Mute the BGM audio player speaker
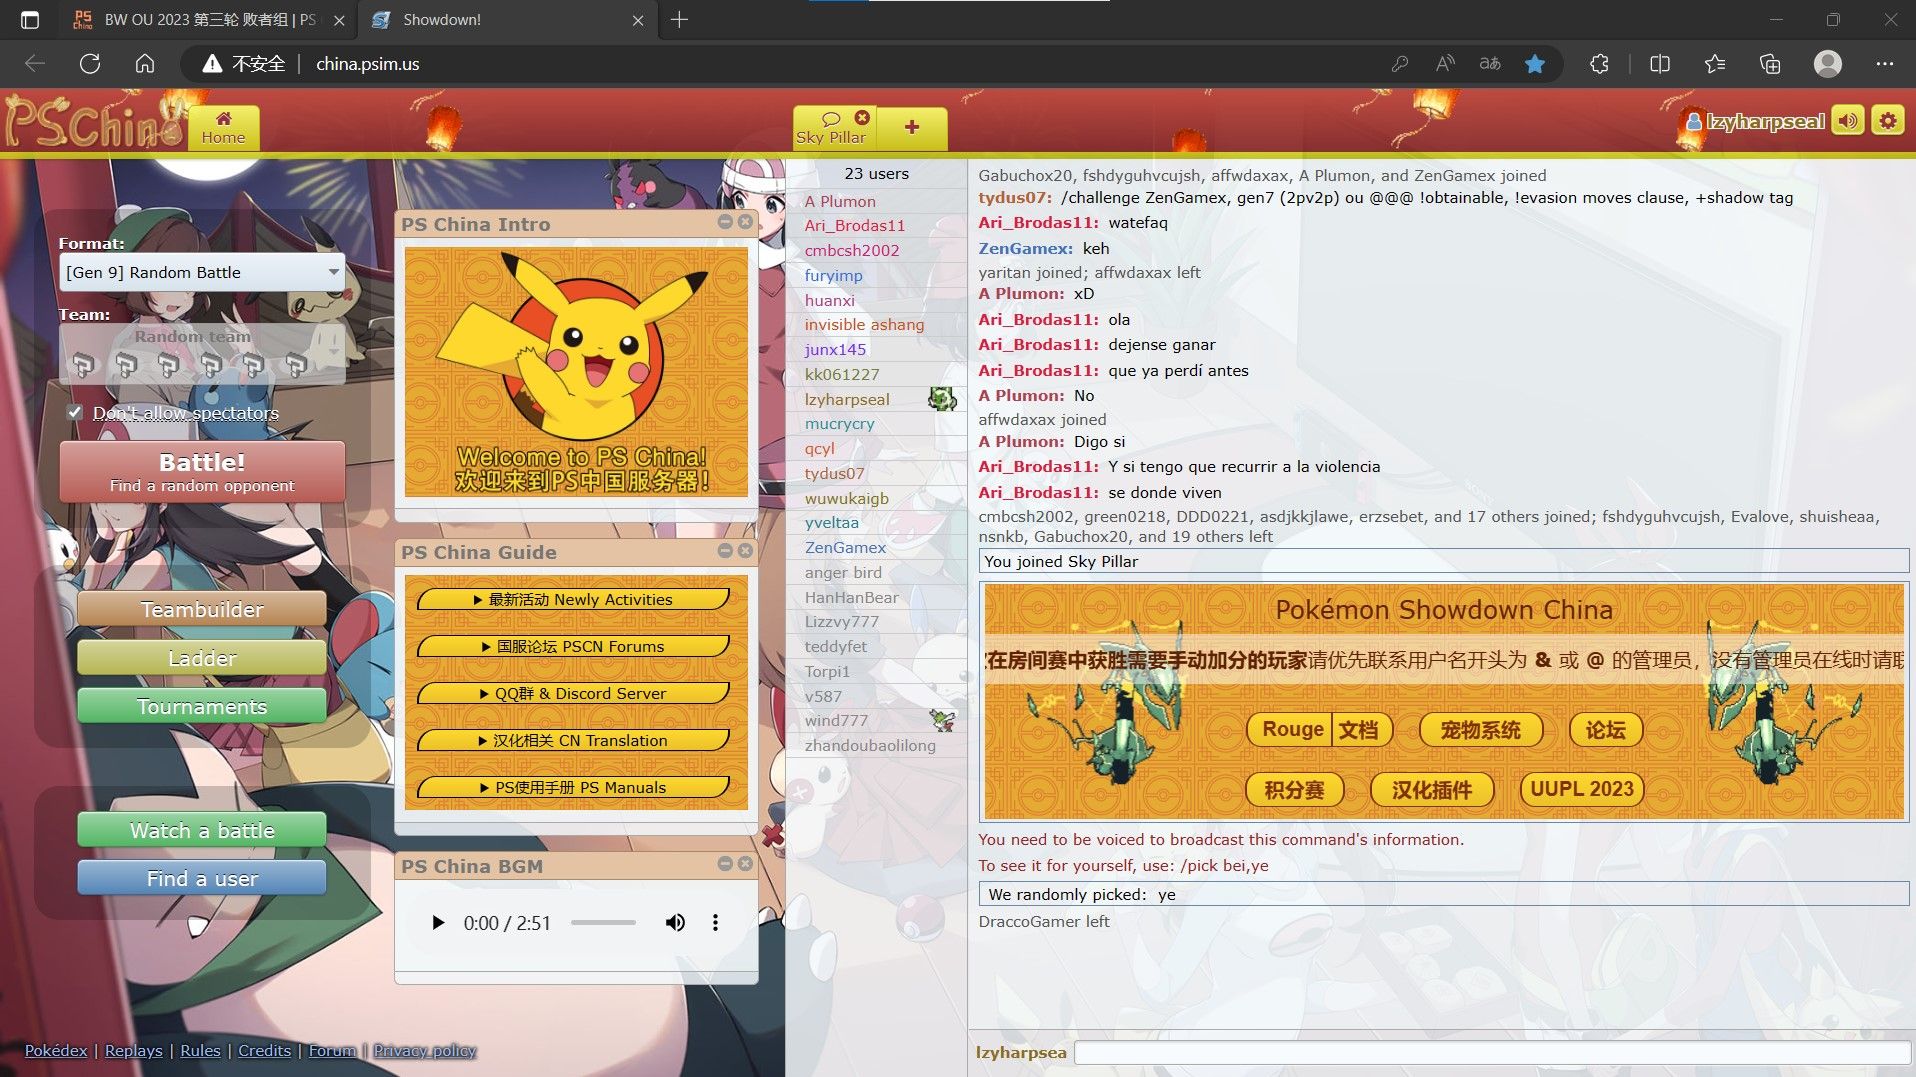This screenshot has height=1077, width=1916. [x=675, y=923]
